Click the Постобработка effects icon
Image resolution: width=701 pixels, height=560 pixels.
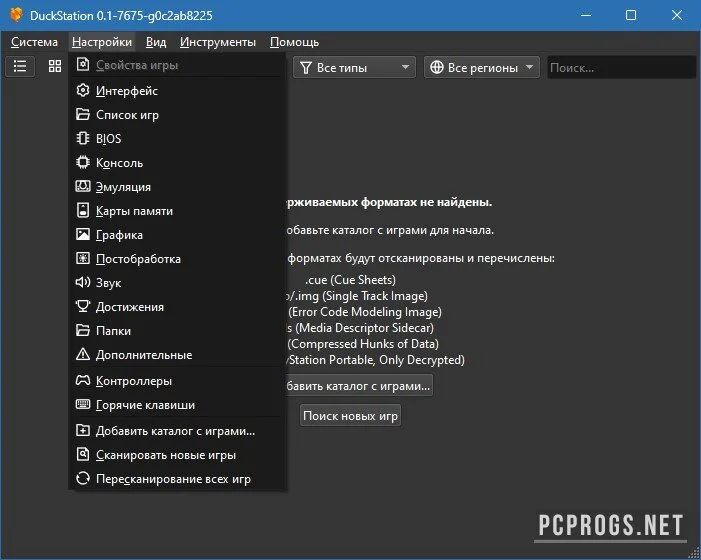pos(83,258)
